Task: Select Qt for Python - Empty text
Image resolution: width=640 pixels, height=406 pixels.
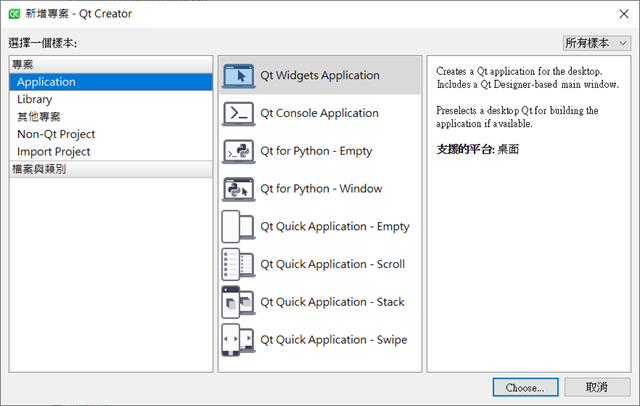Action: tap(316, 151)
